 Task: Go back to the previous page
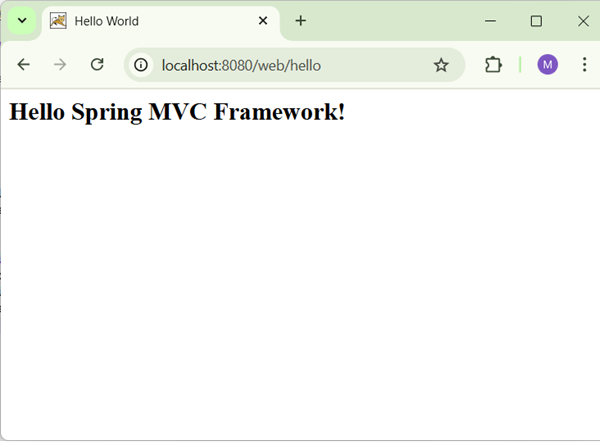click(x=24, y=65)
